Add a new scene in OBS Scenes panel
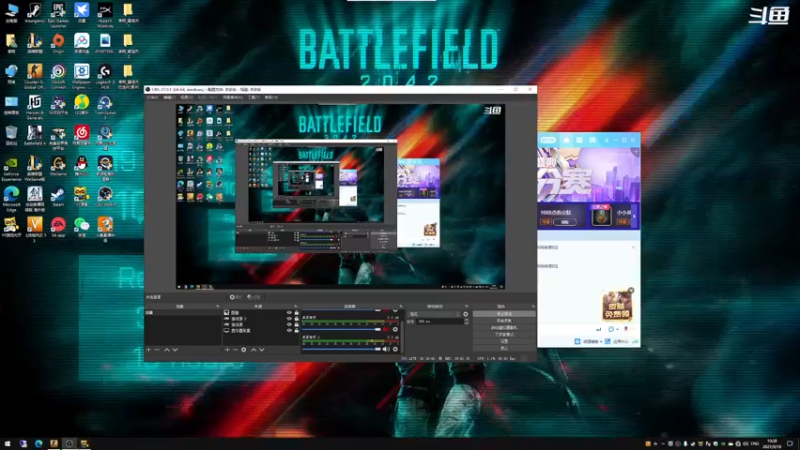Viewport: 800px width, 450px height. coord(148,350)
